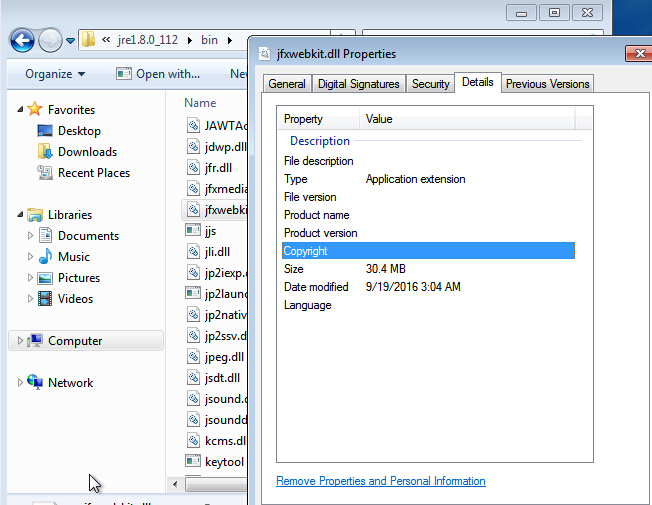
Task: Click the jli.dll file icon
Action: [194, 252]
